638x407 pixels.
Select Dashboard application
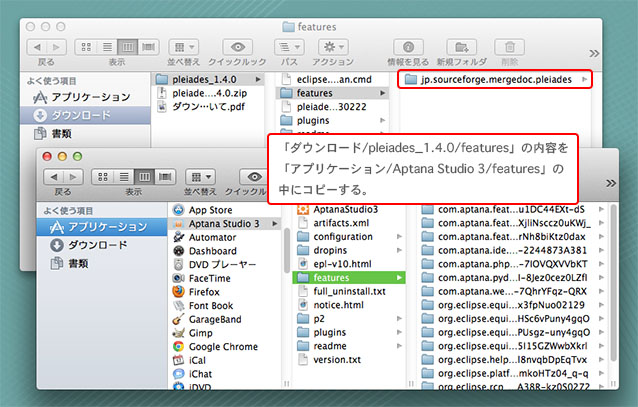(x=225, y=251)
